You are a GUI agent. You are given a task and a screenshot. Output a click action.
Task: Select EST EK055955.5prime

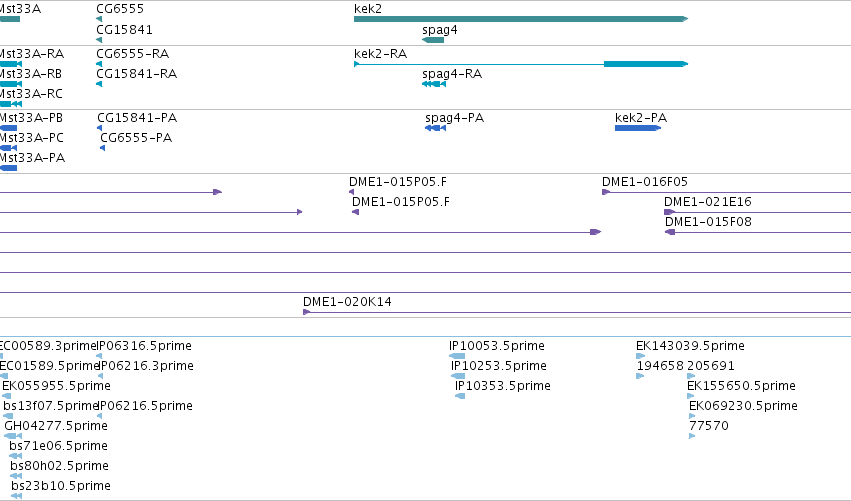click(x=7, y=396)
